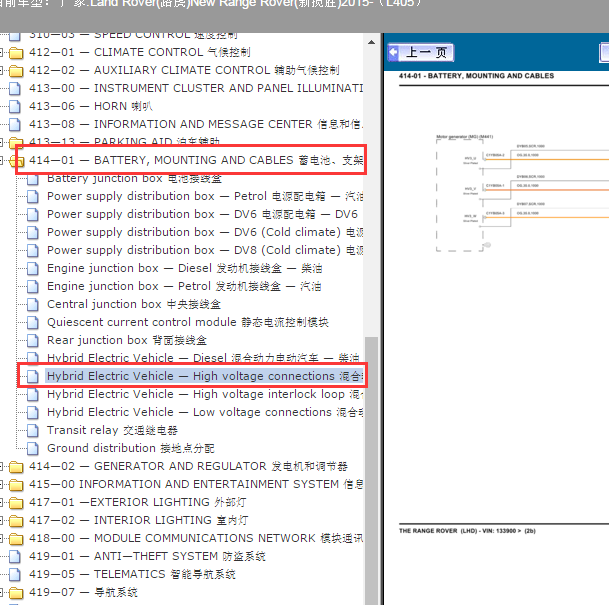Go to previous page with 上一页 button
This screenshot has height=605, width=609.
pos(421,52)
